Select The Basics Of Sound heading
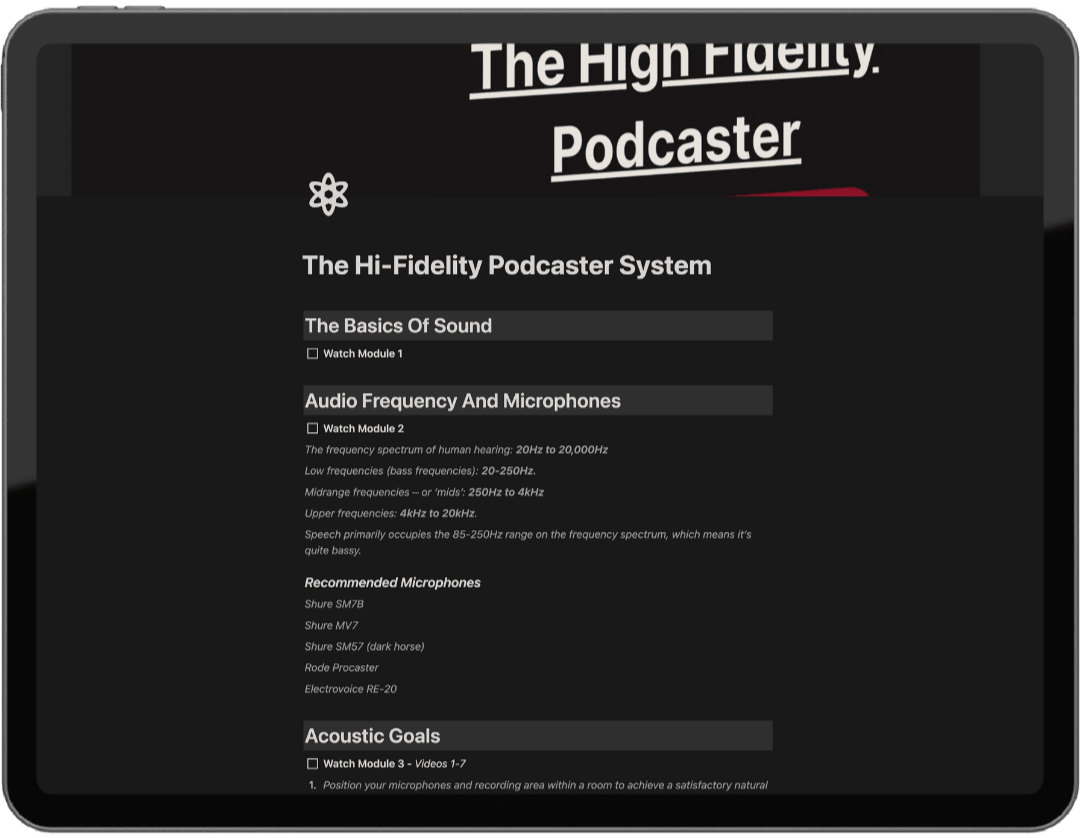 tap(398, 326)
